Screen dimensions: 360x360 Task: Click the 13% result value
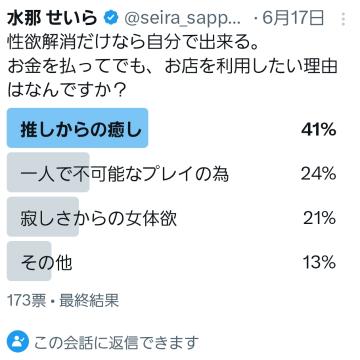[319, 263]
